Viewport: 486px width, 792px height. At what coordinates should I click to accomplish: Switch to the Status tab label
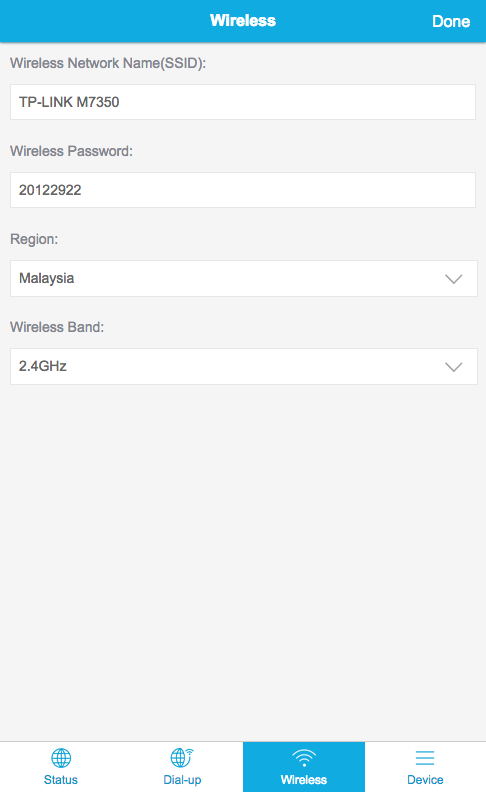coord(61,779)
